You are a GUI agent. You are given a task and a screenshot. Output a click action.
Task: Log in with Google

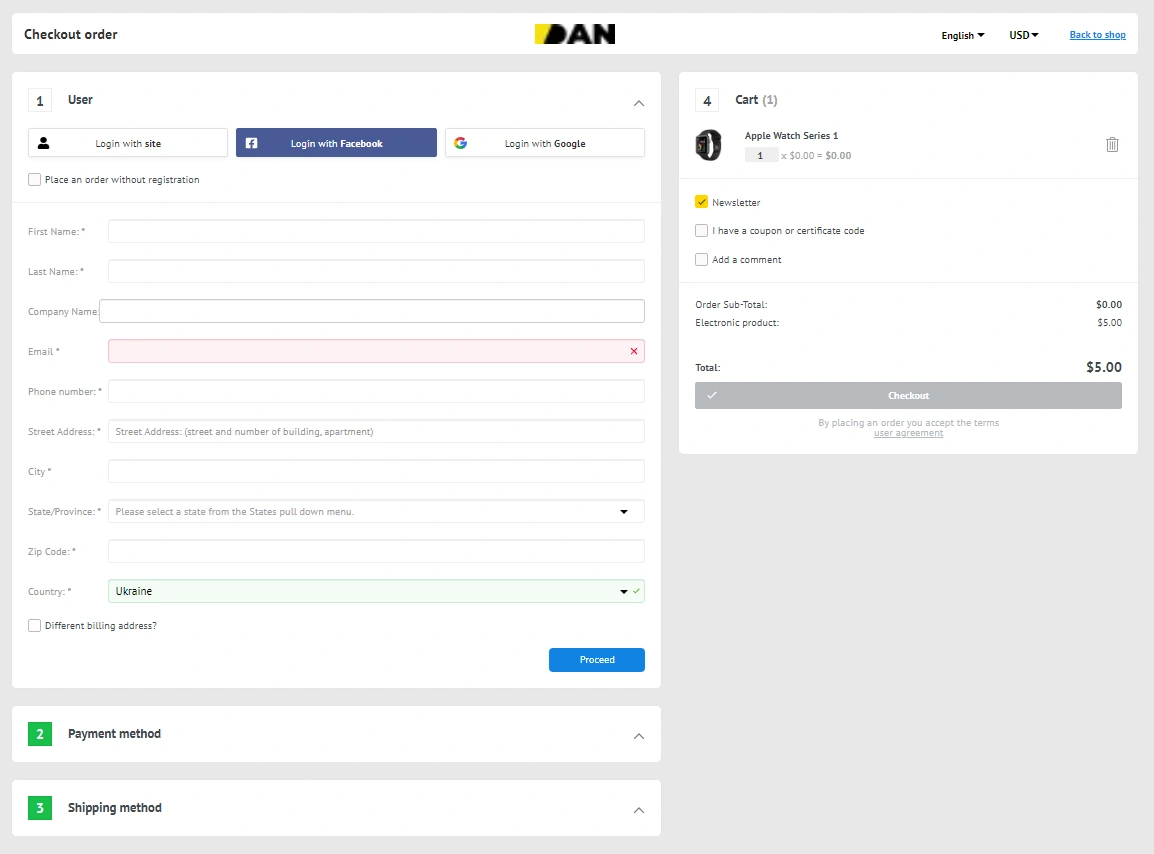[544, 143]
